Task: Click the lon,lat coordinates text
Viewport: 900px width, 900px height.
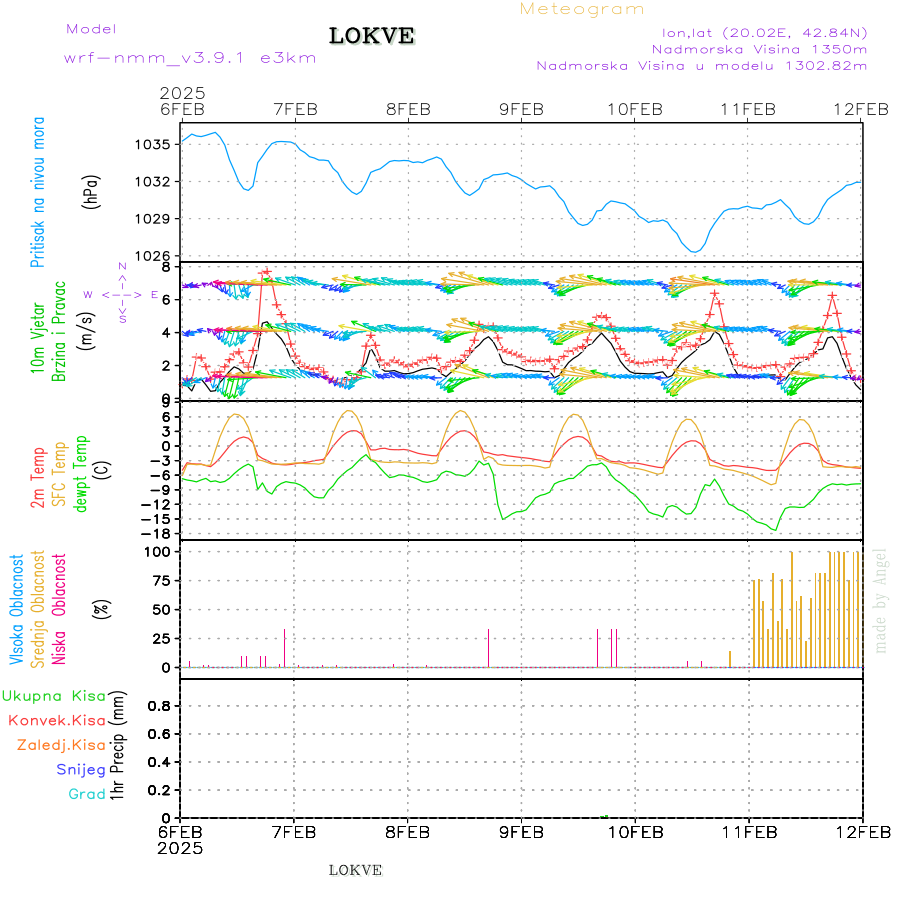Action: click(758, 32)
